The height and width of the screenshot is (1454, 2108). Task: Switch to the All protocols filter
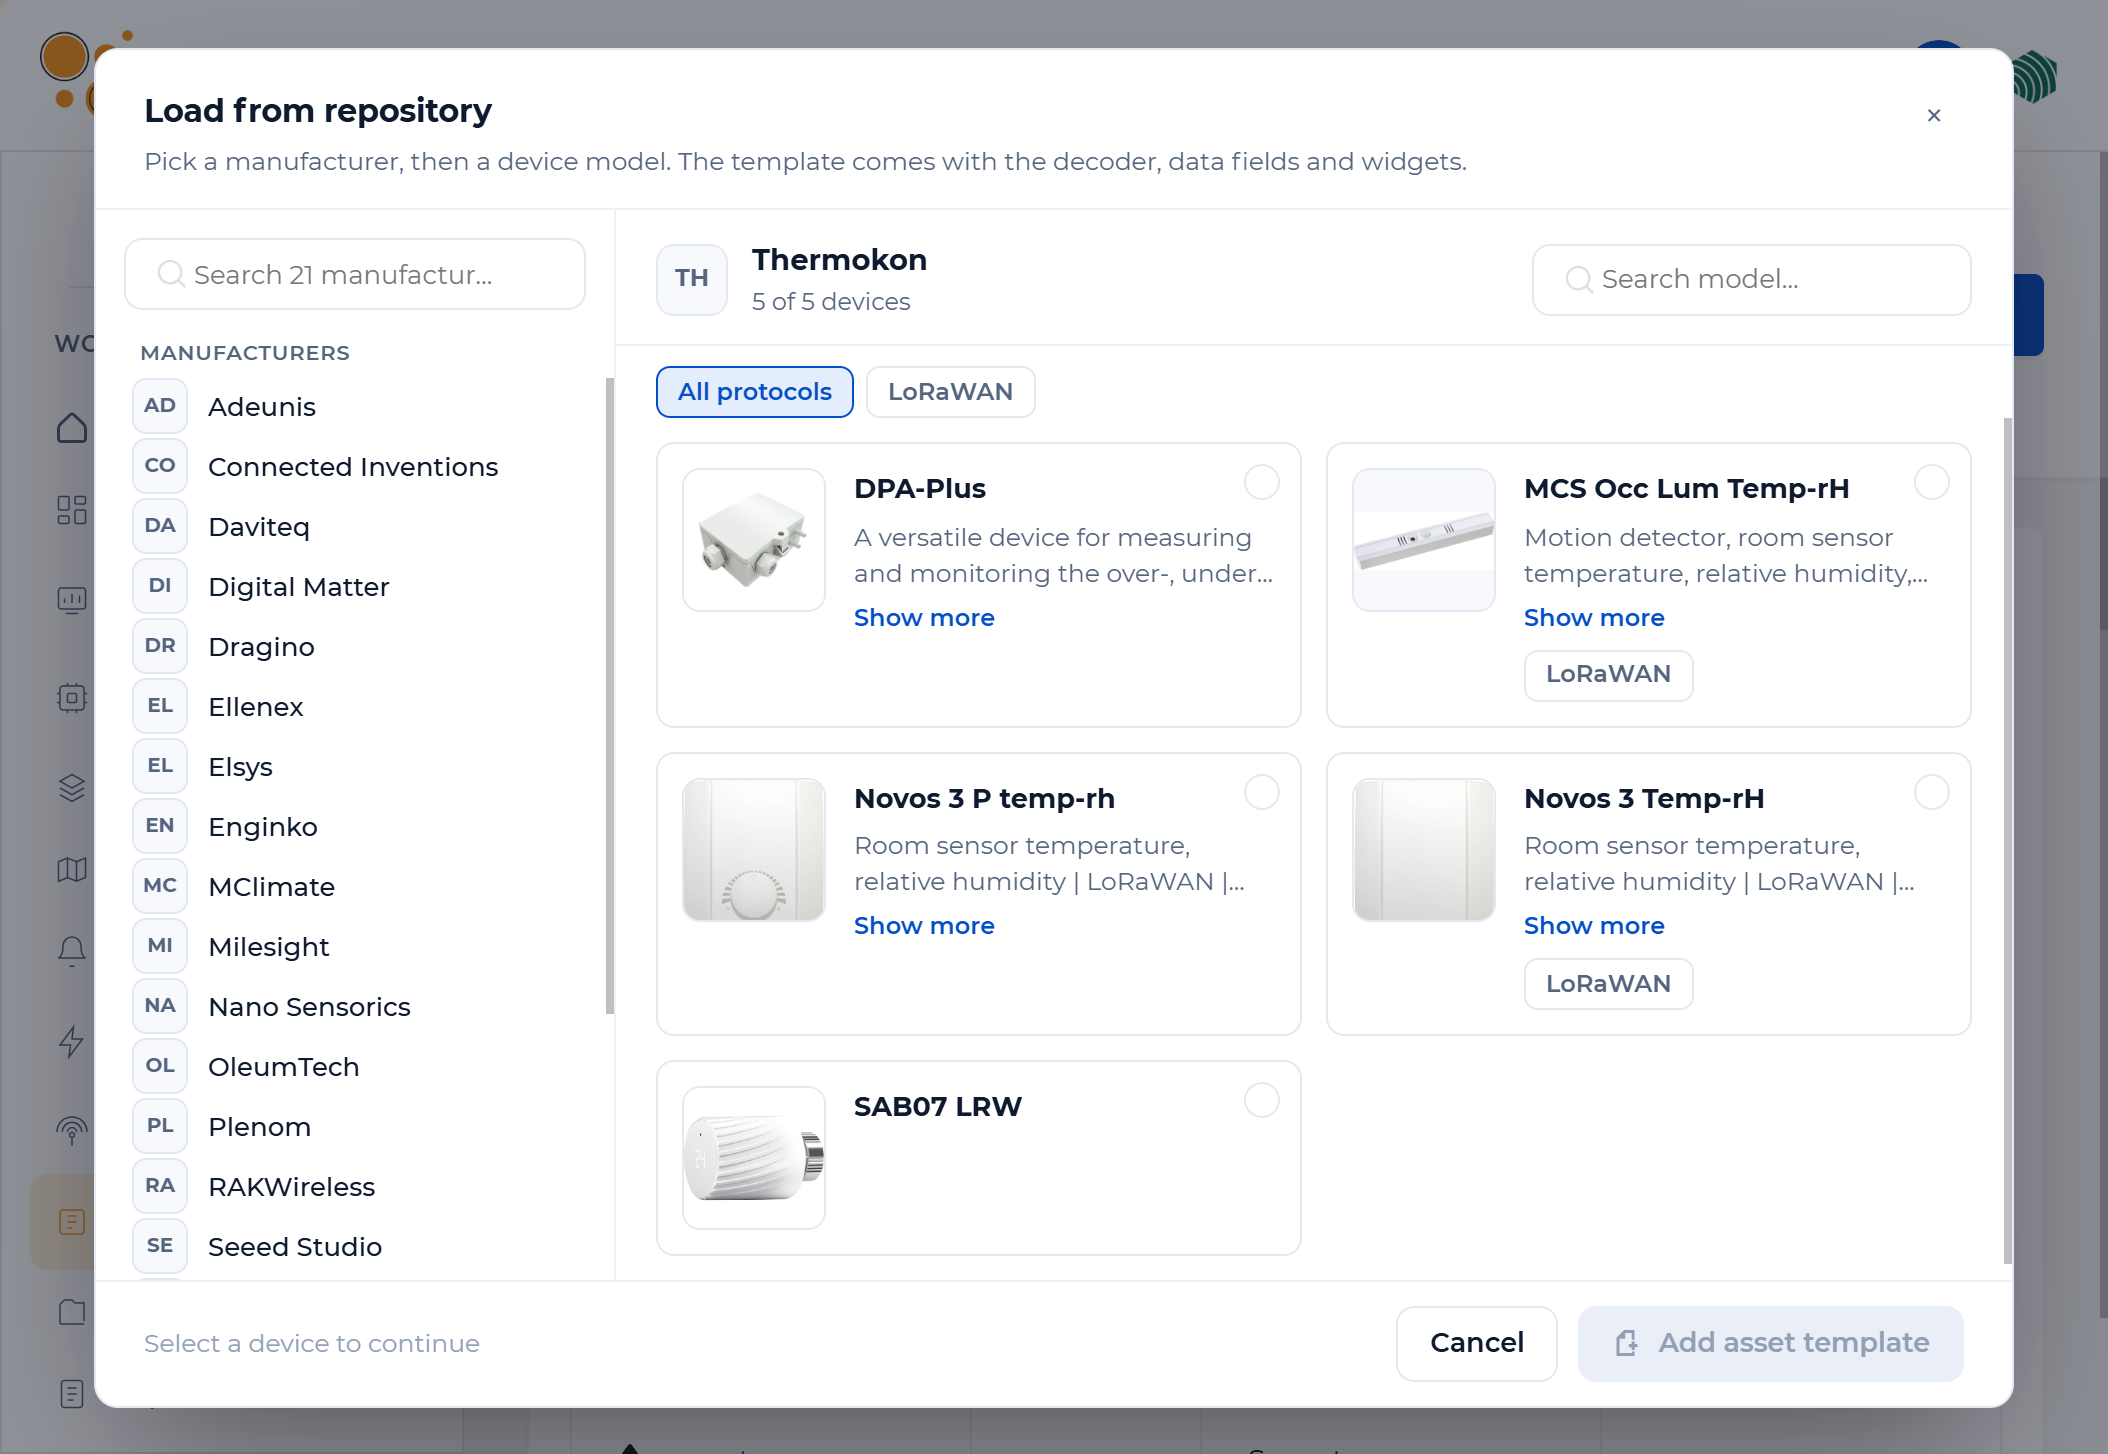click(755, 392)
